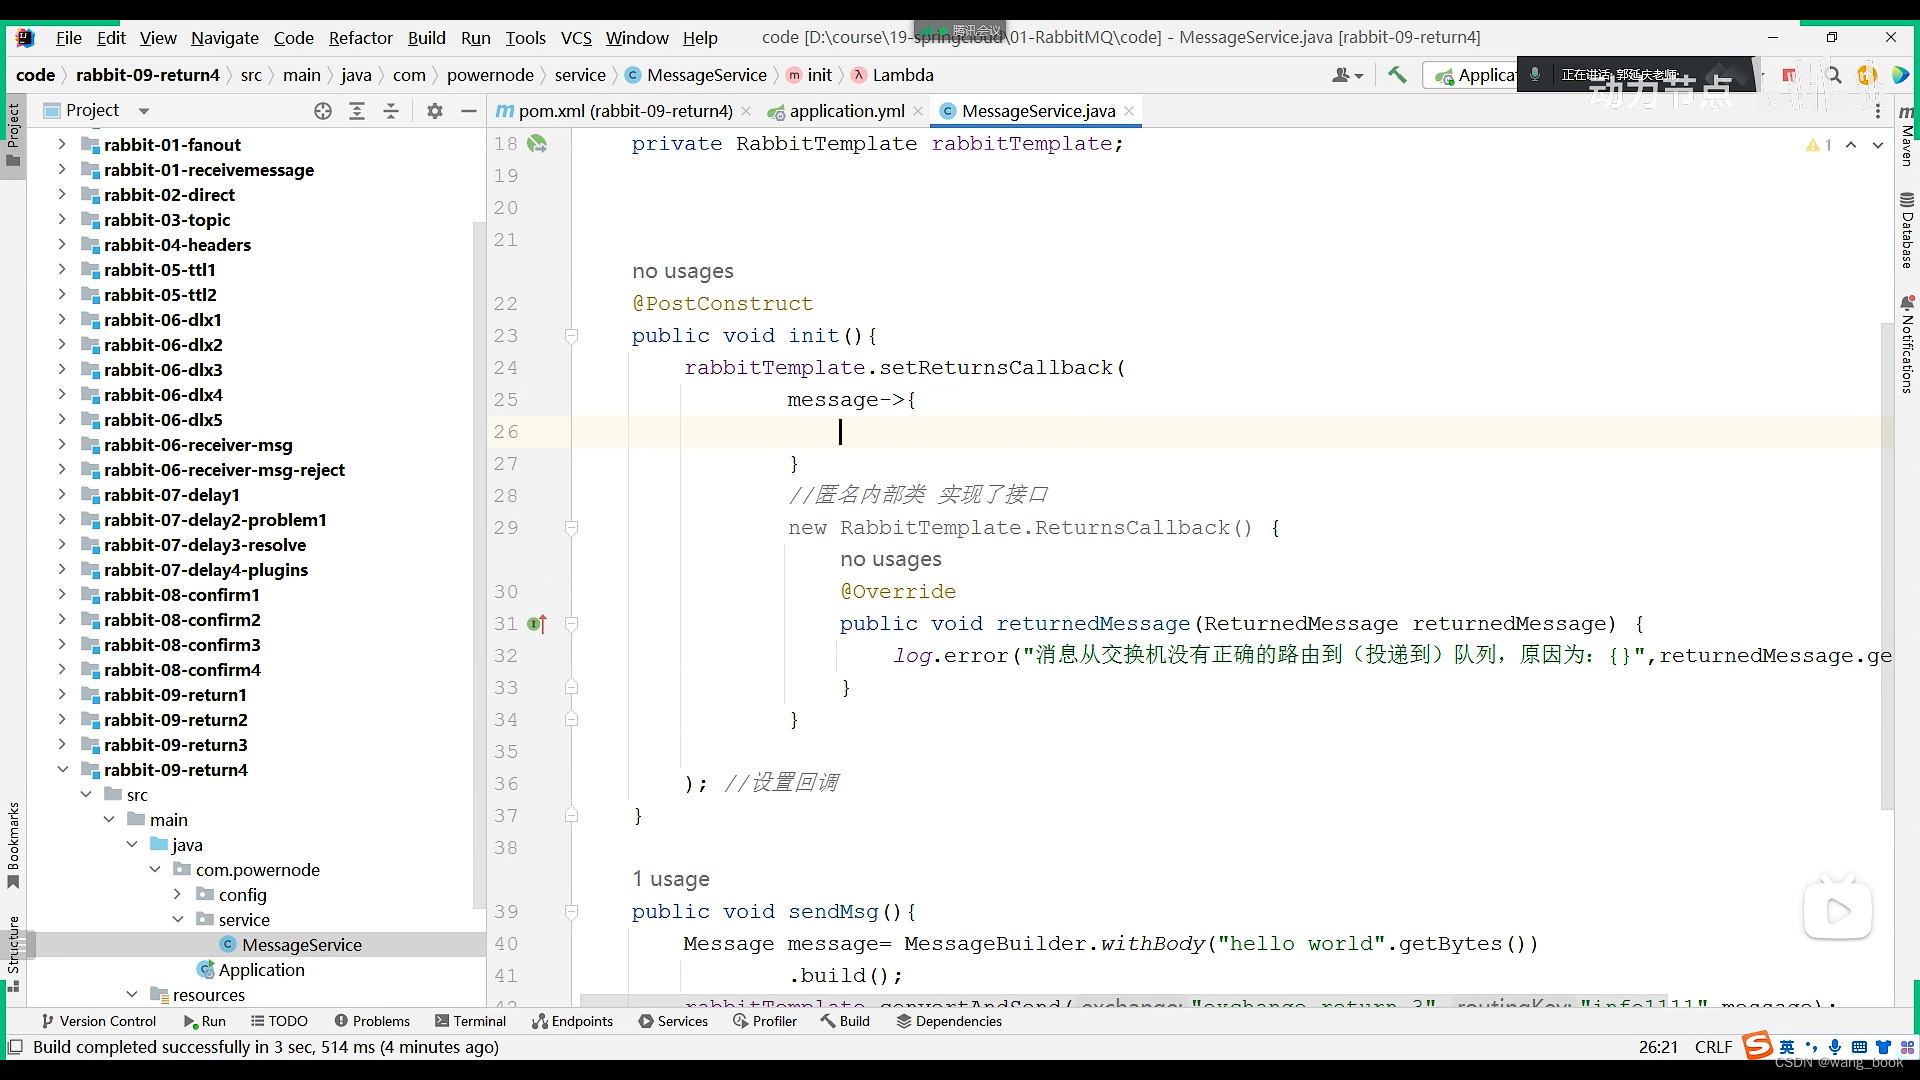
Task: Select MessageService in the project tree
Action: [x=301, y=945]
